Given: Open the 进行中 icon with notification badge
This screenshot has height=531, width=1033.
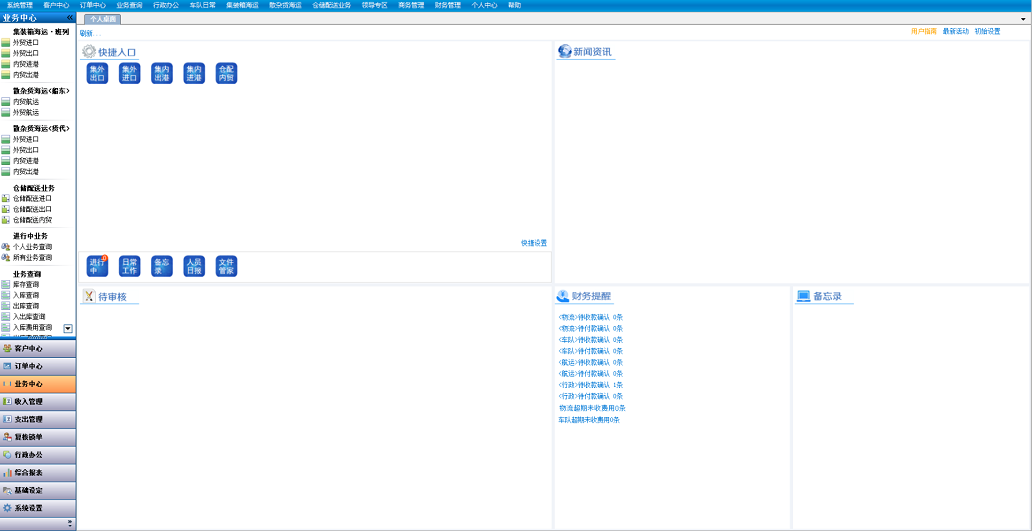Looking at the screenshot, I should coord(97,266).
